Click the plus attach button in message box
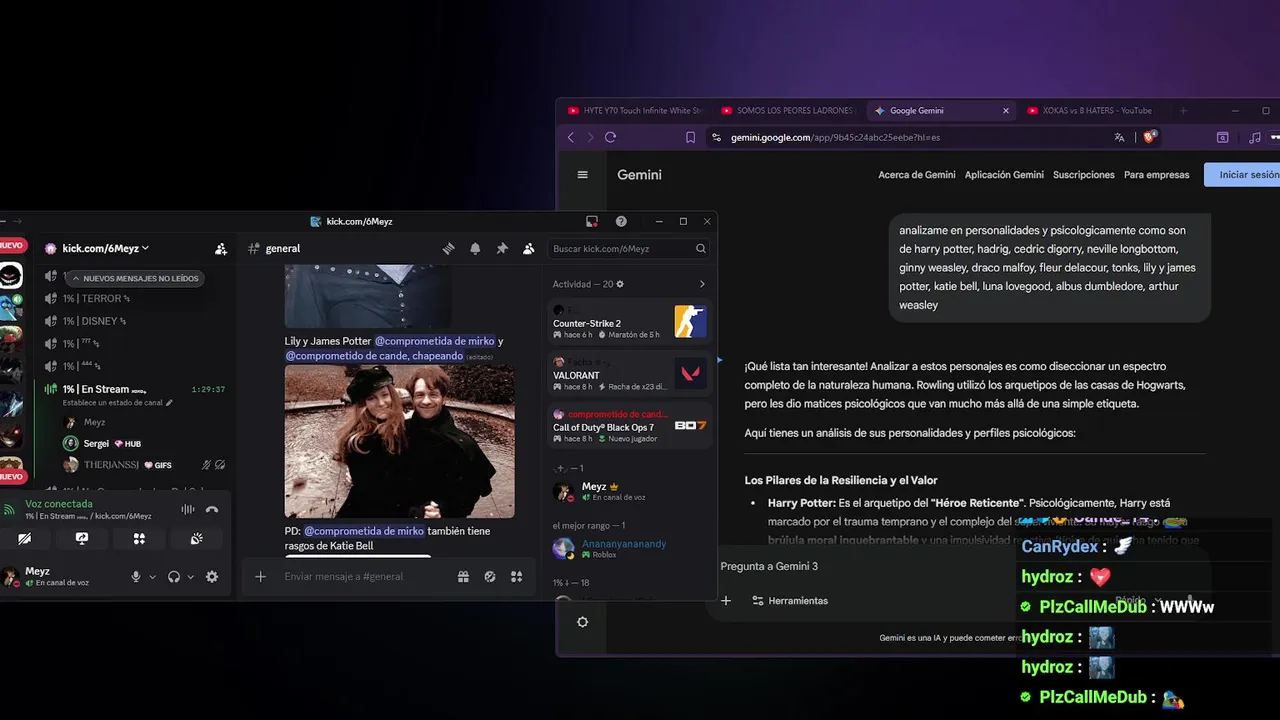Screen dimensions: 1280x720 tap(260, 576)
